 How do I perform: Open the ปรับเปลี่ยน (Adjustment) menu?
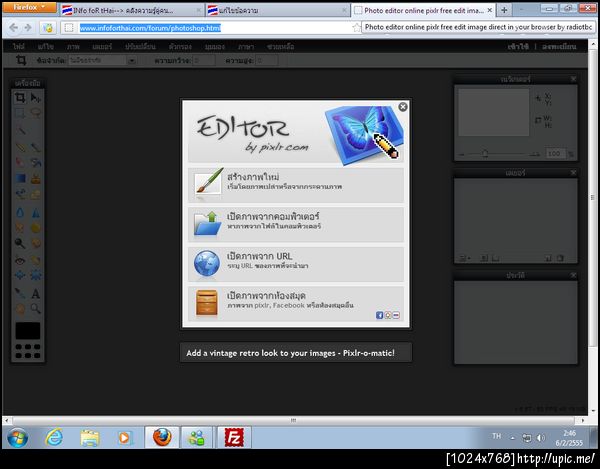[x=140, y=47]
